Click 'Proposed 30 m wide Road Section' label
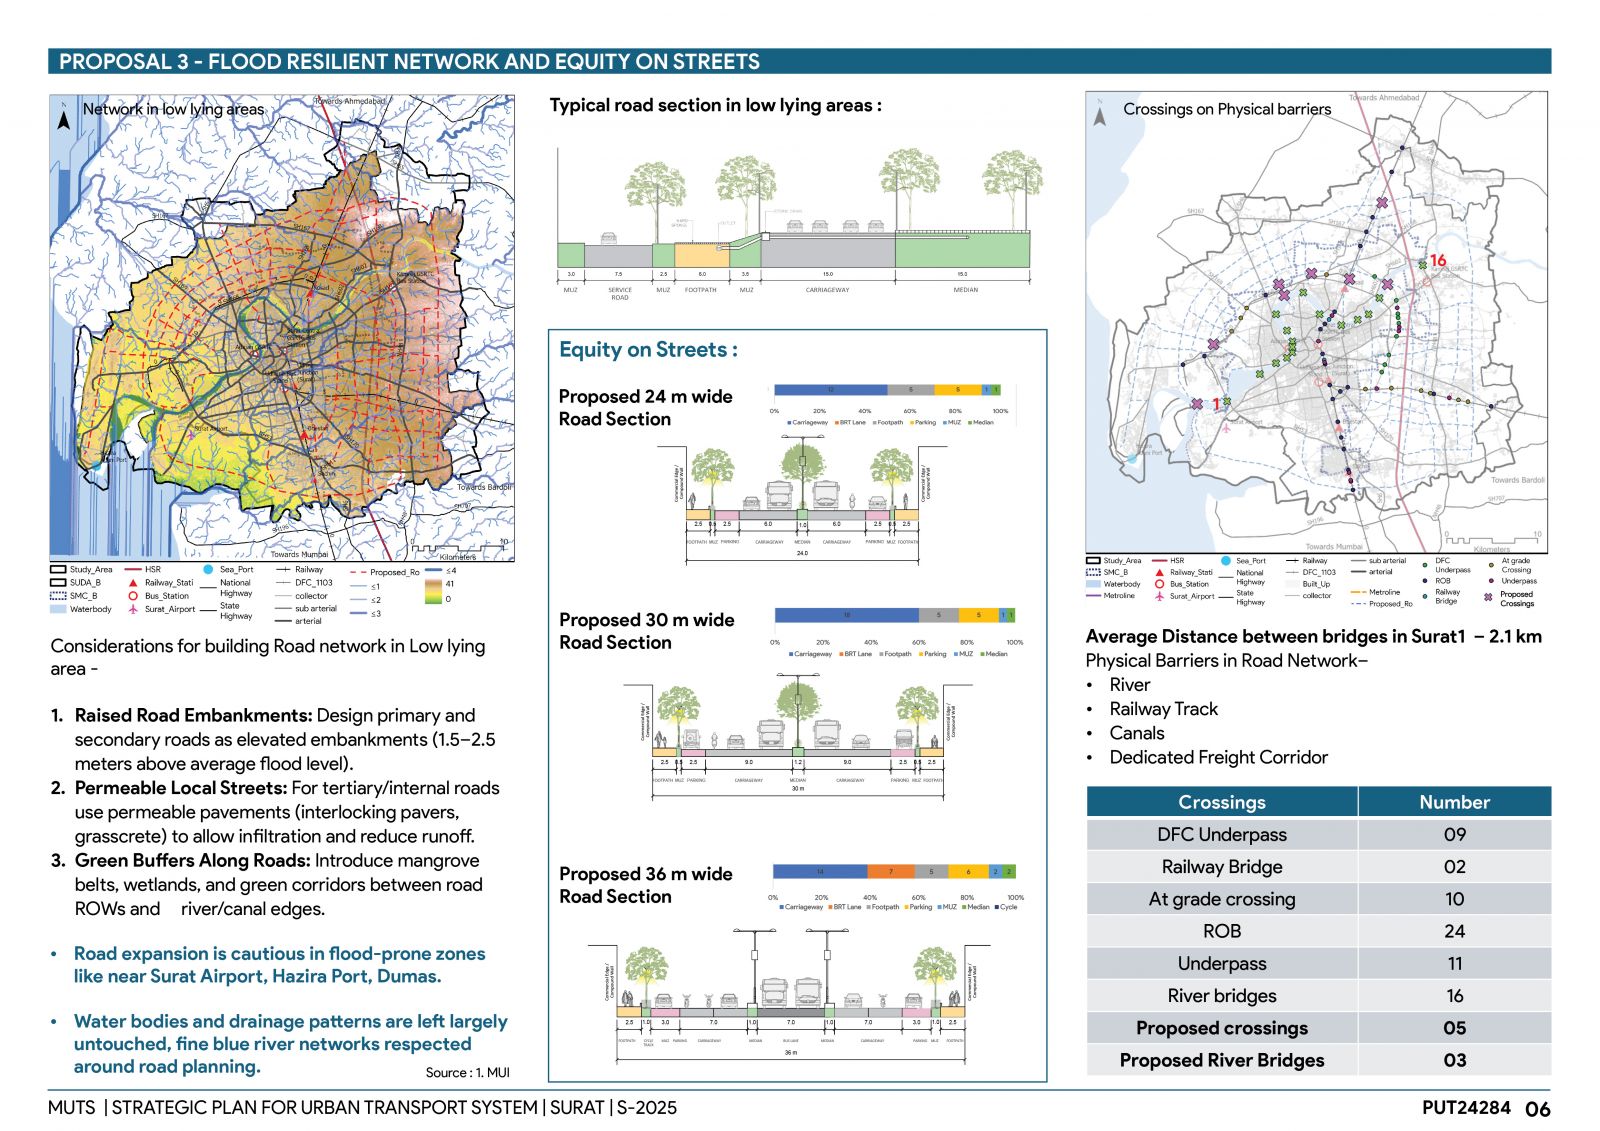Image resolution: width=1600 pixels, height=1131 pixels. tap(646, 631)
